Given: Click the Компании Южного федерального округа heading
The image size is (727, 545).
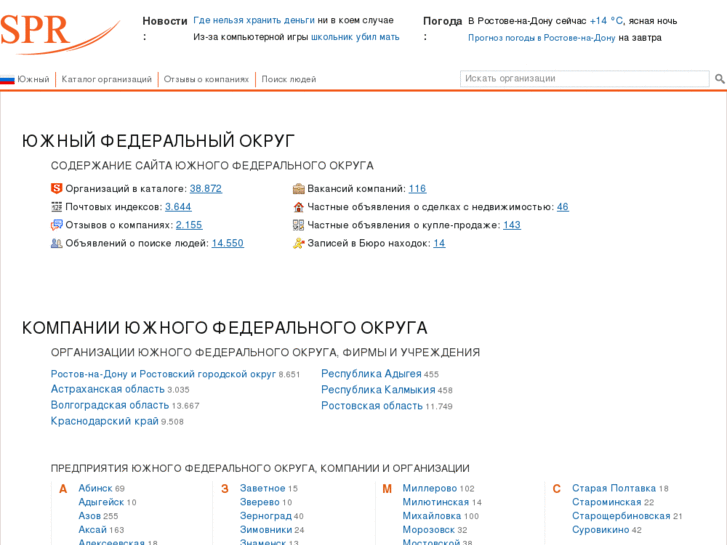Looking at the screenshot, I should [x=224, y=328].
